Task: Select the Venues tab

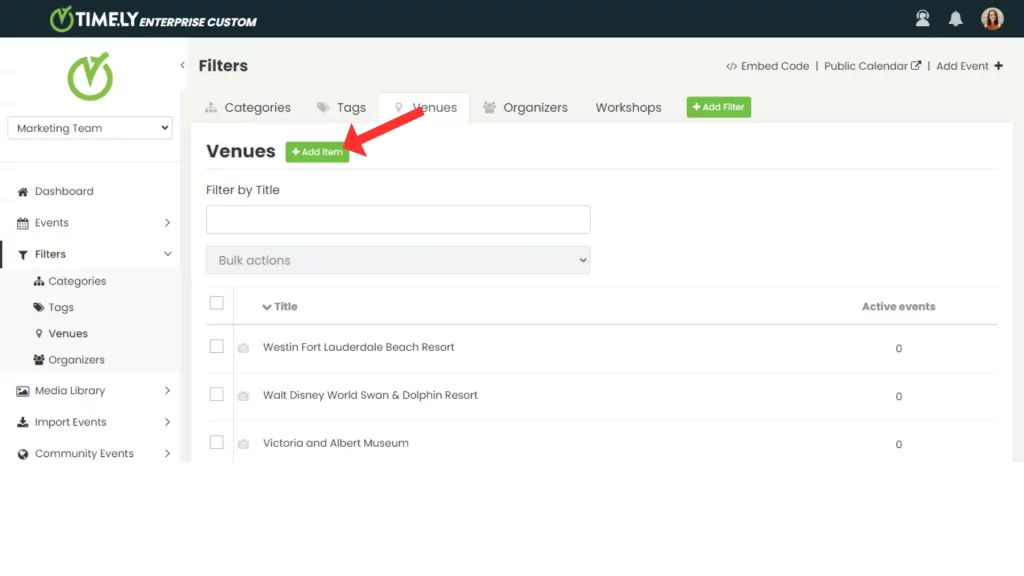Action: coord(424,107)
